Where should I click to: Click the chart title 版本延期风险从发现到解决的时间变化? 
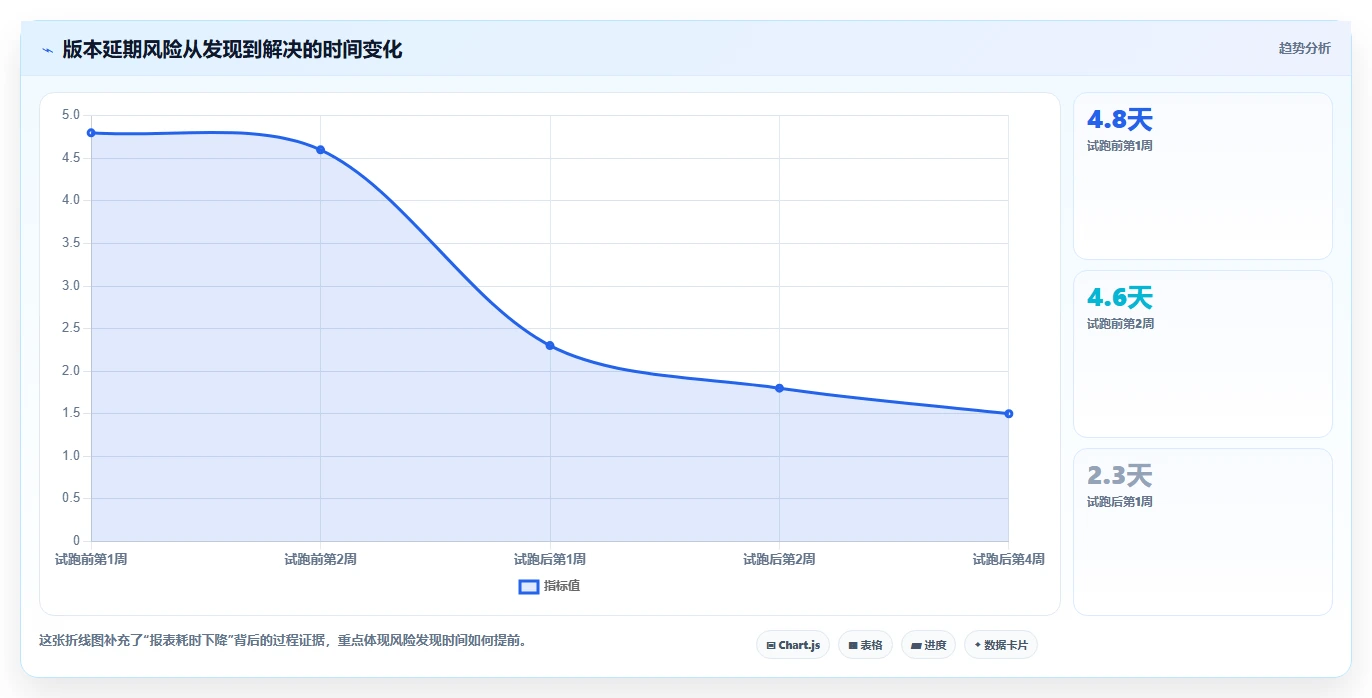[x=232, y=50]
